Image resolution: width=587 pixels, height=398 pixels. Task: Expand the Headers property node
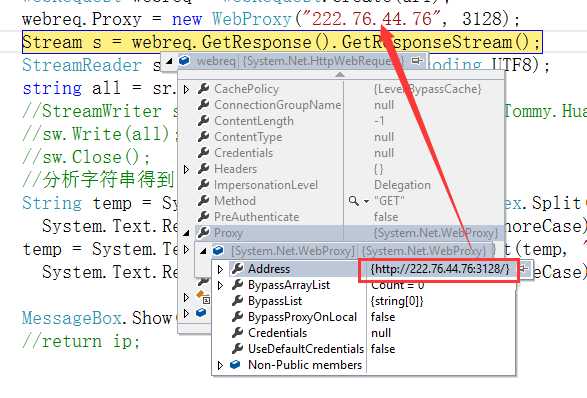point(186,169)
